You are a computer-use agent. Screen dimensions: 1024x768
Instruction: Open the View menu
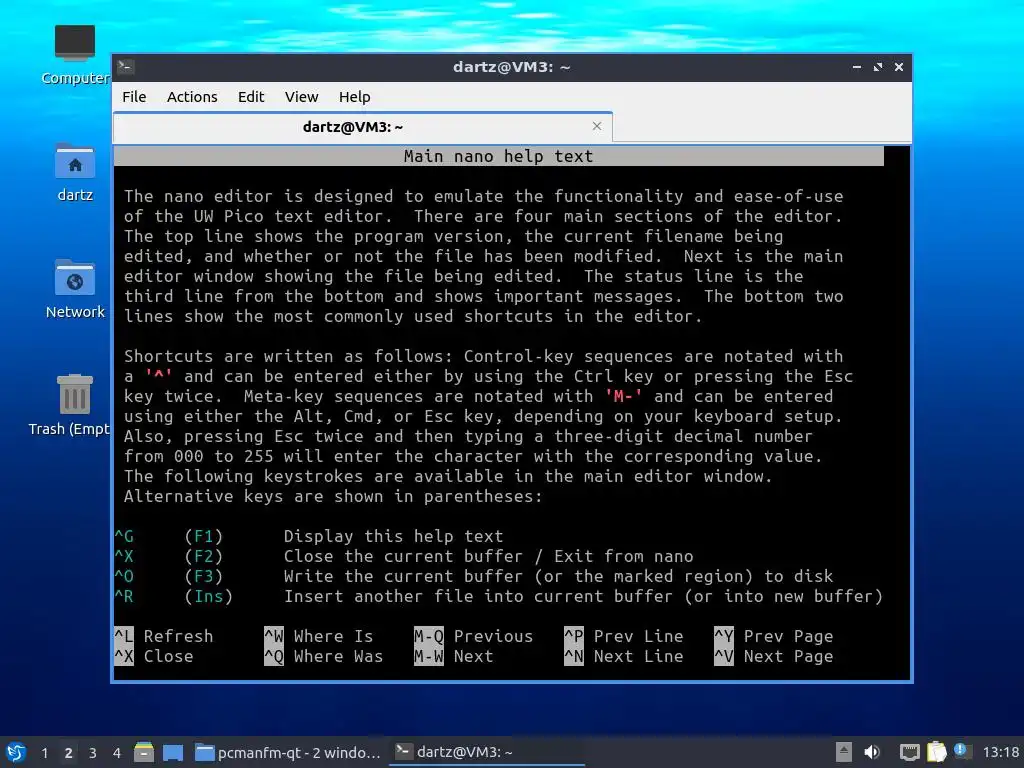coord(301,97)
